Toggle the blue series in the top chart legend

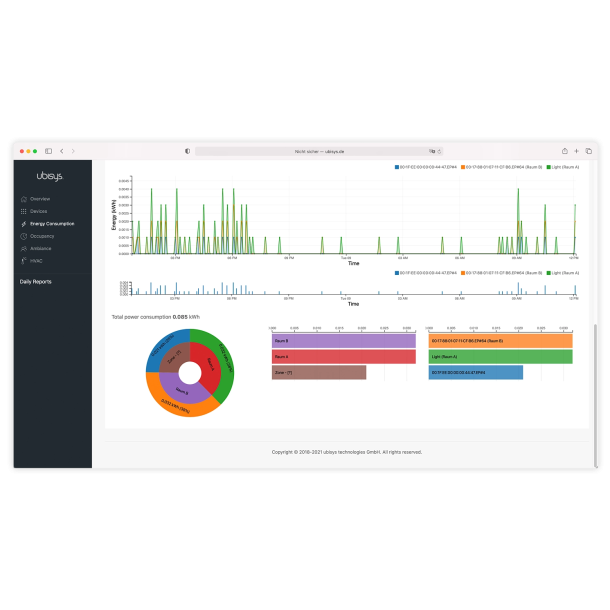point(426,166)
